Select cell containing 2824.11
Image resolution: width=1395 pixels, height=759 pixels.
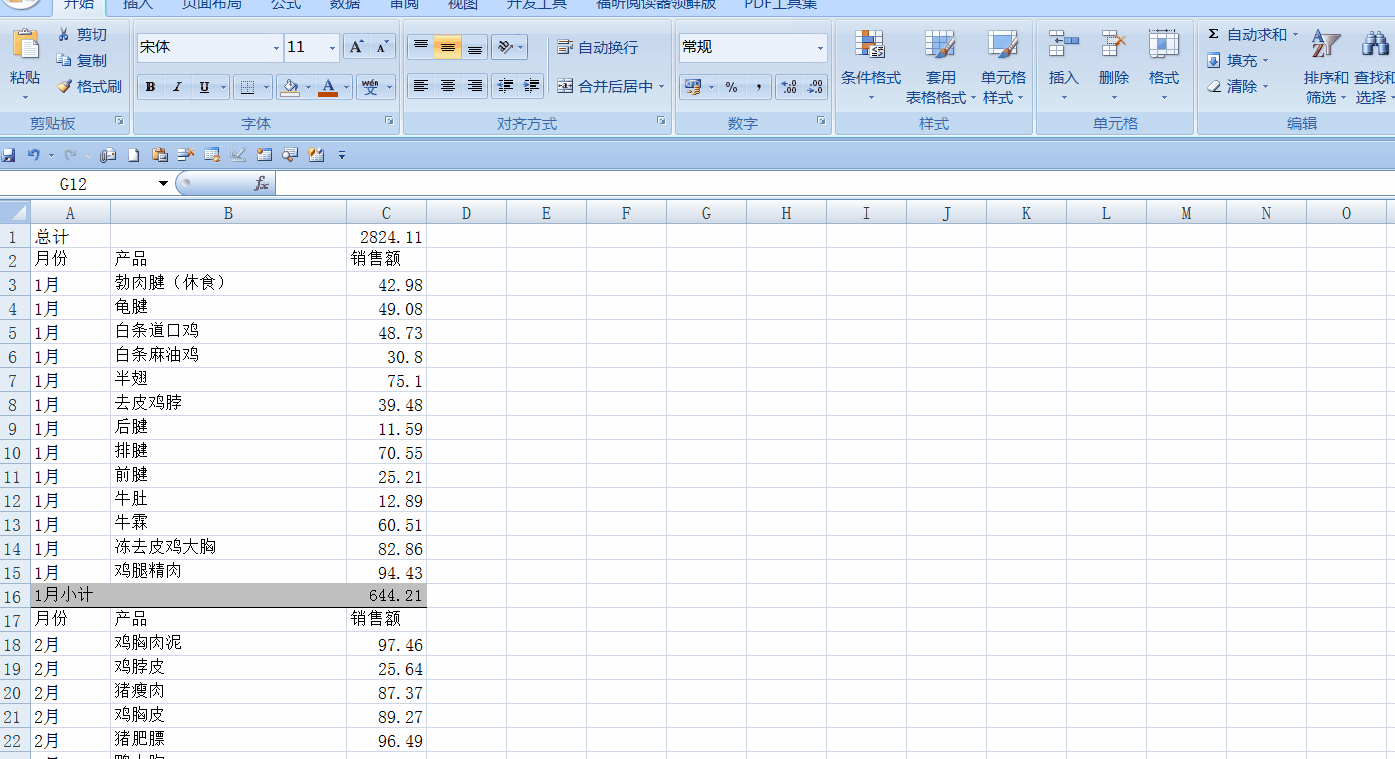pyautogui.click(x=386, y=237)
